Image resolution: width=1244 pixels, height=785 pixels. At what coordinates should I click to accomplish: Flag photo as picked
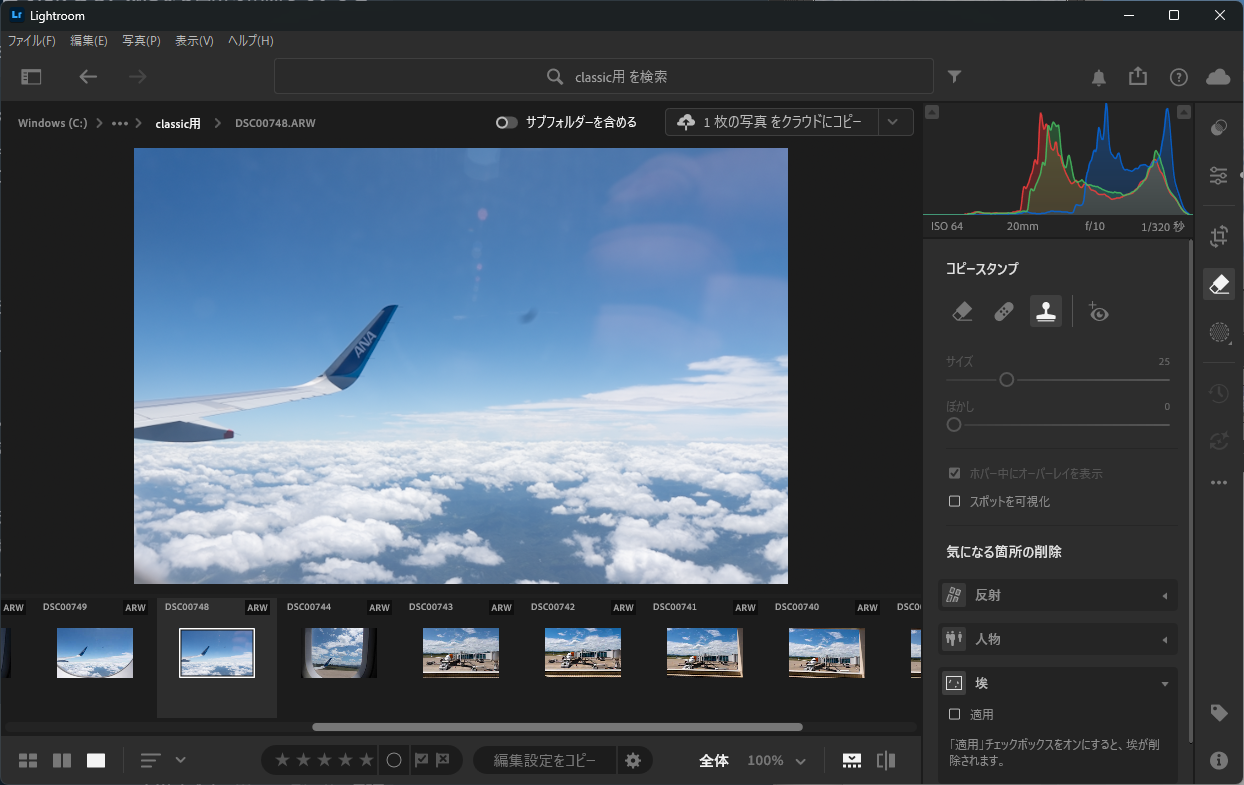(422, 760)
